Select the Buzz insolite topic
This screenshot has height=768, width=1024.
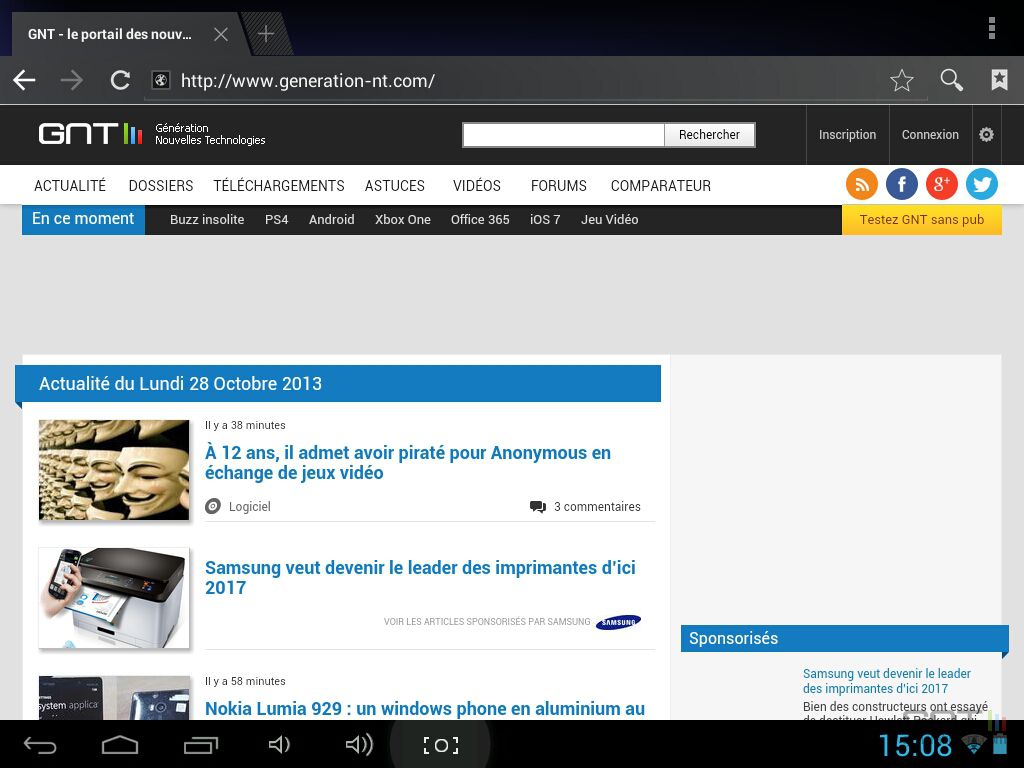[207, 219]
